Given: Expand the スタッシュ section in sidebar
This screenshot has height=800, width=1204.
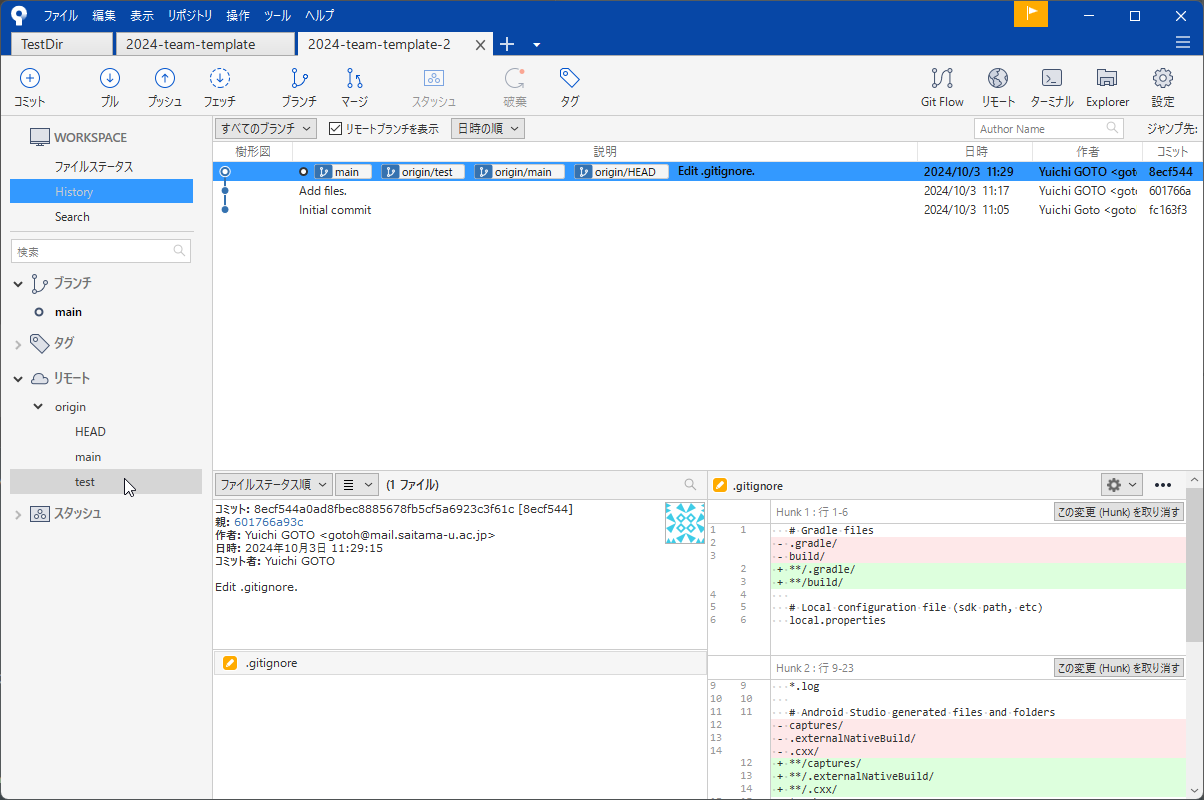Looking at the screenshot, I should tap(18, 514).
